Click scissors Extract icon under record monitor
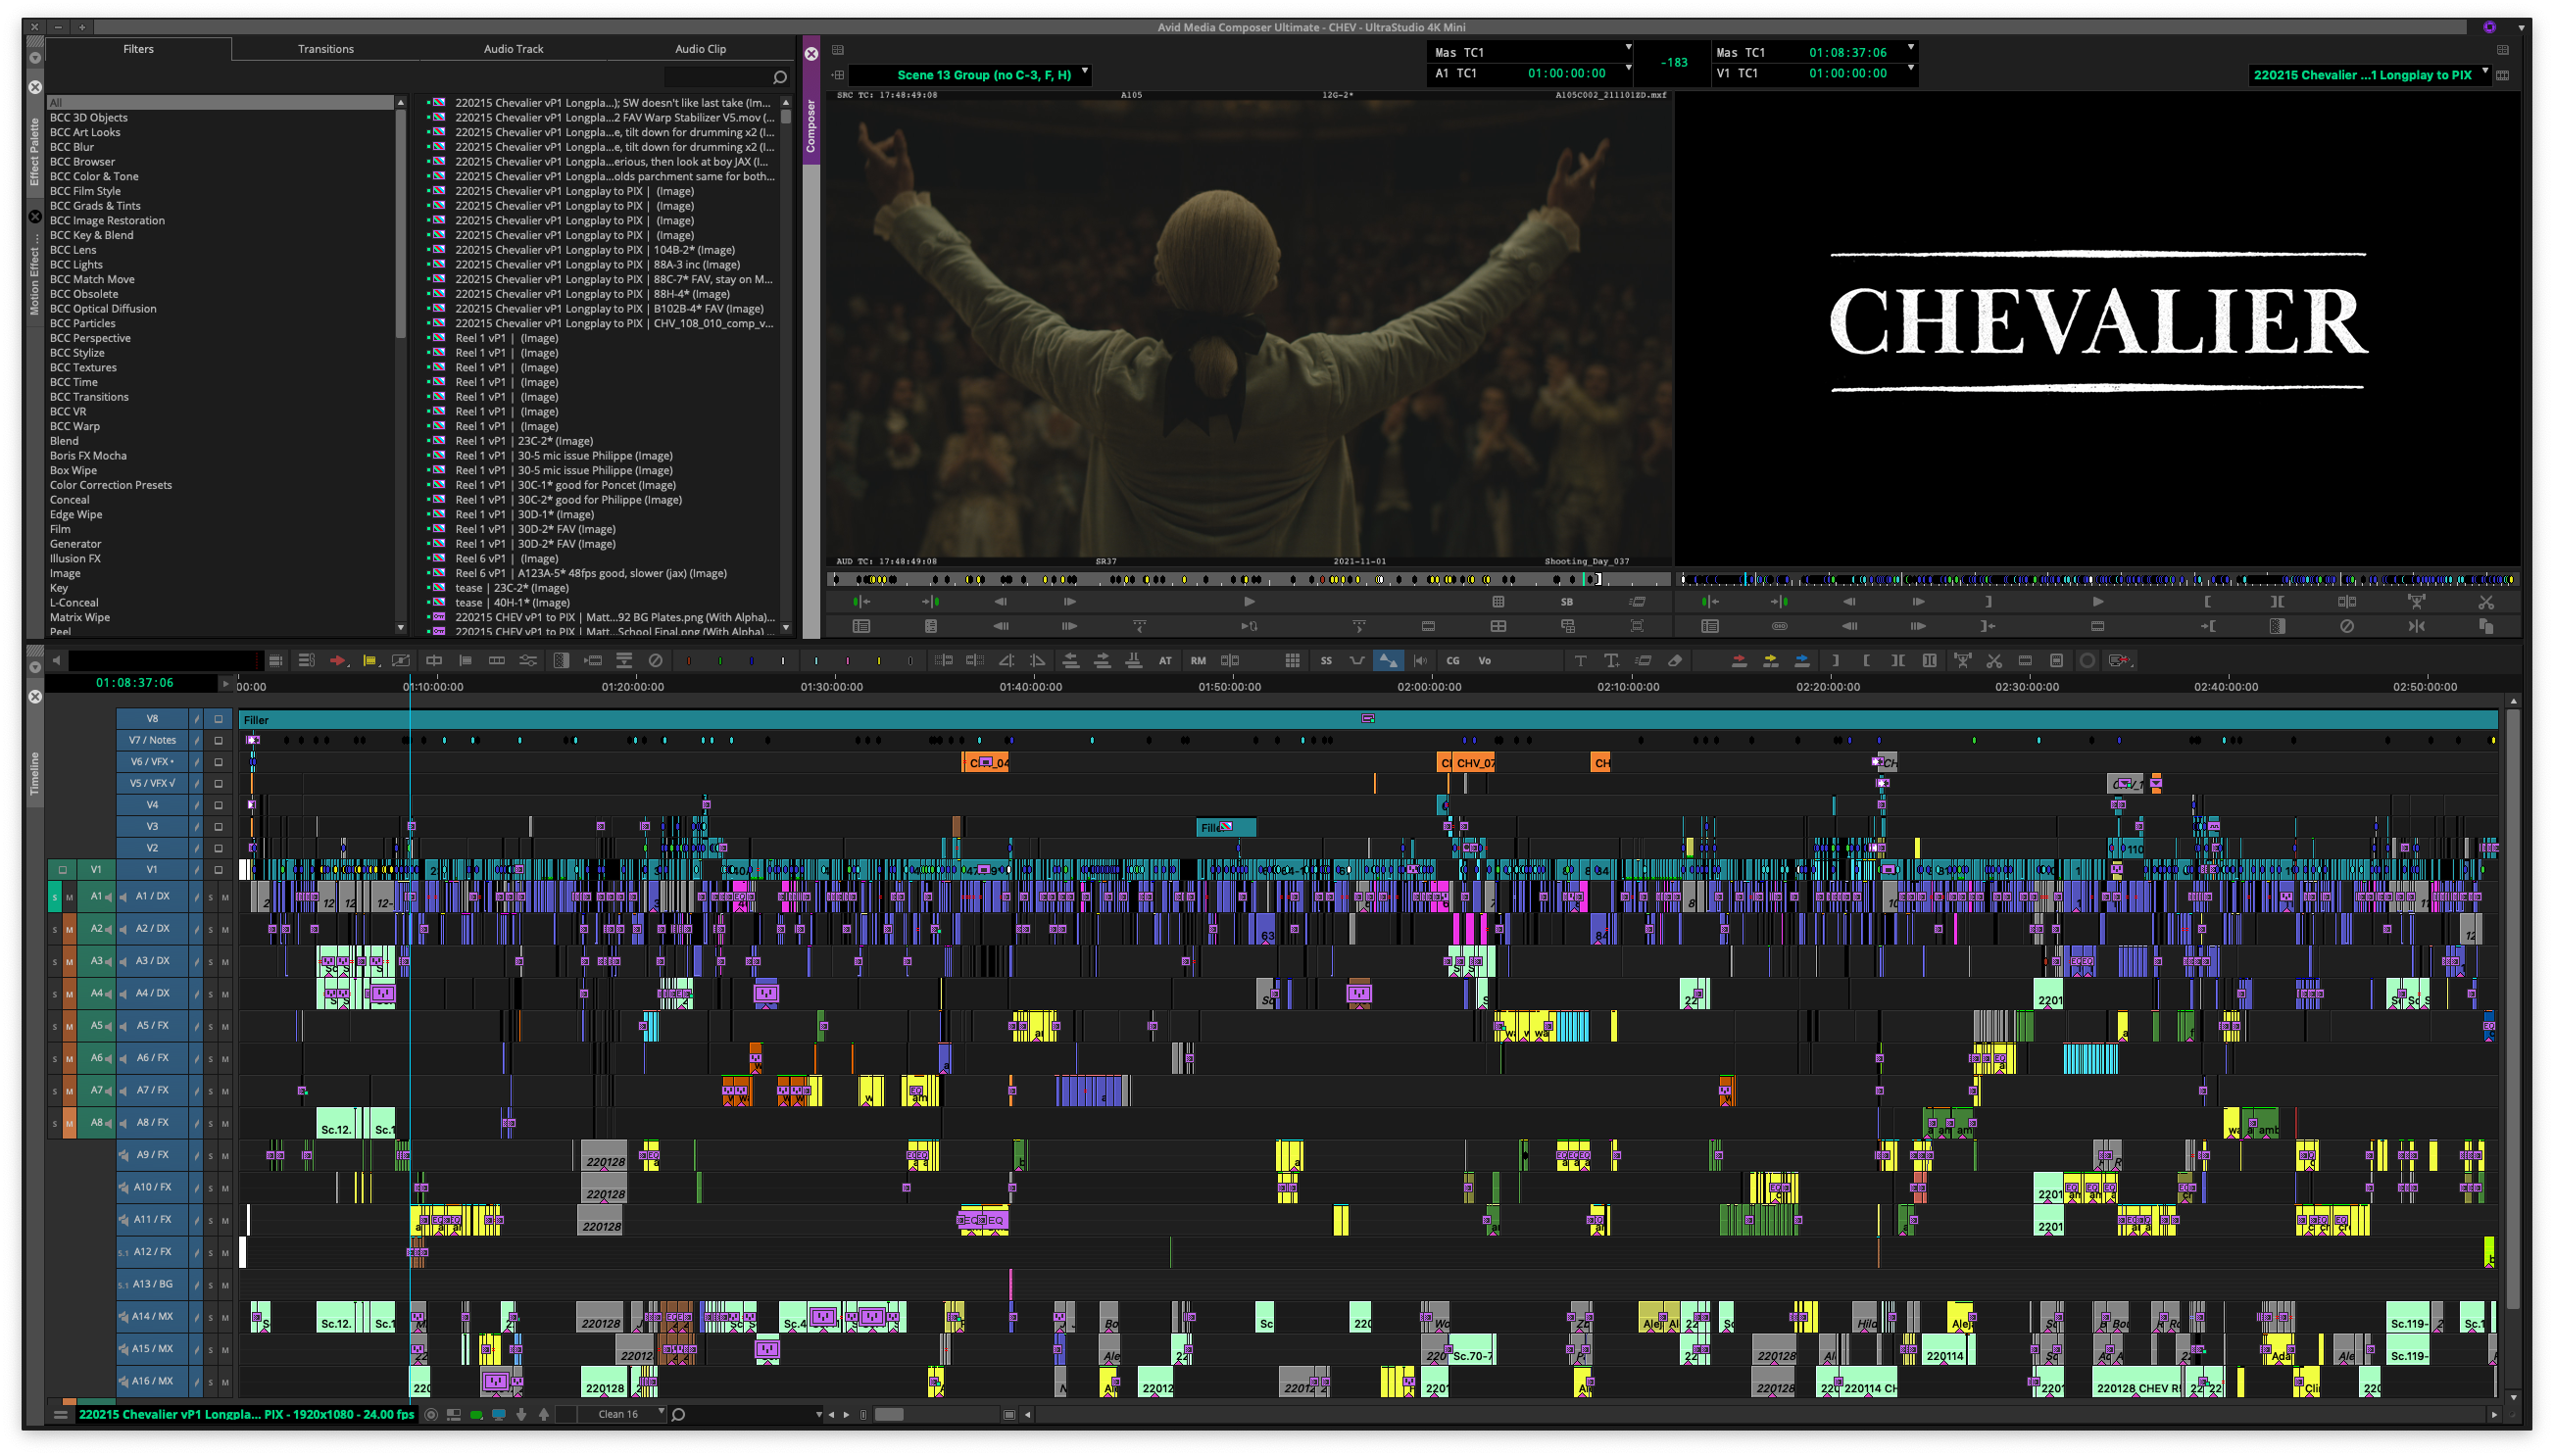The width and height of the screenshot is (2554, 1456). click(2486, 601)
